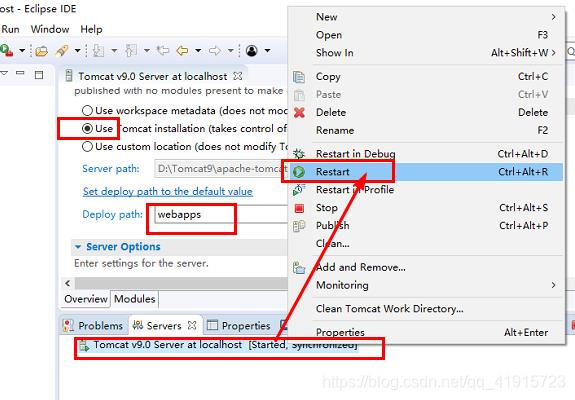Choose Publish from context menu
This screenshot has height=400, width=575.
pyautogui.click(x=427, y=225)
